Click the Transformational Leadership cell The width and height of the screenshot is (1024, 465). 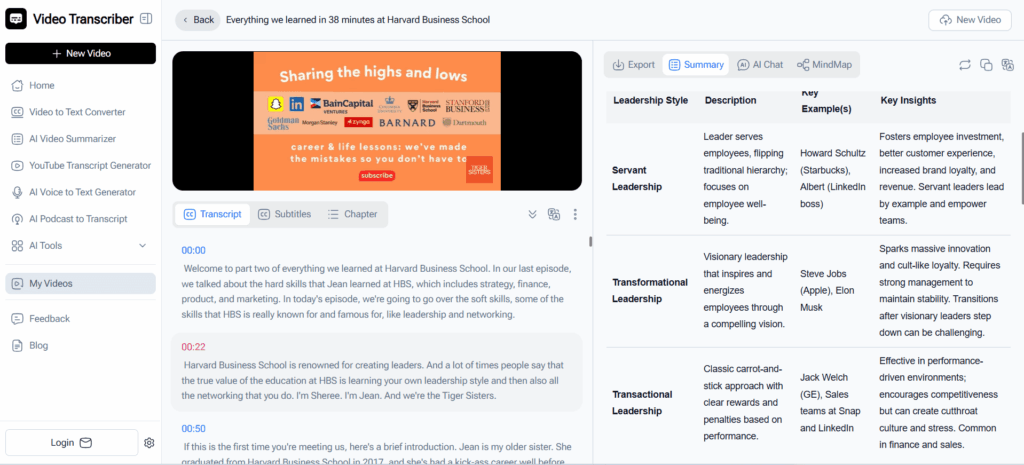click(650, 291)
